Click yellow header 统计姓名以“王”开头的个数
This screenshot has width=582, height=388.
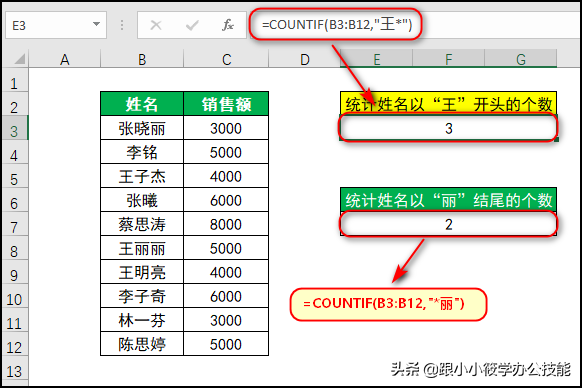[448, 104]
